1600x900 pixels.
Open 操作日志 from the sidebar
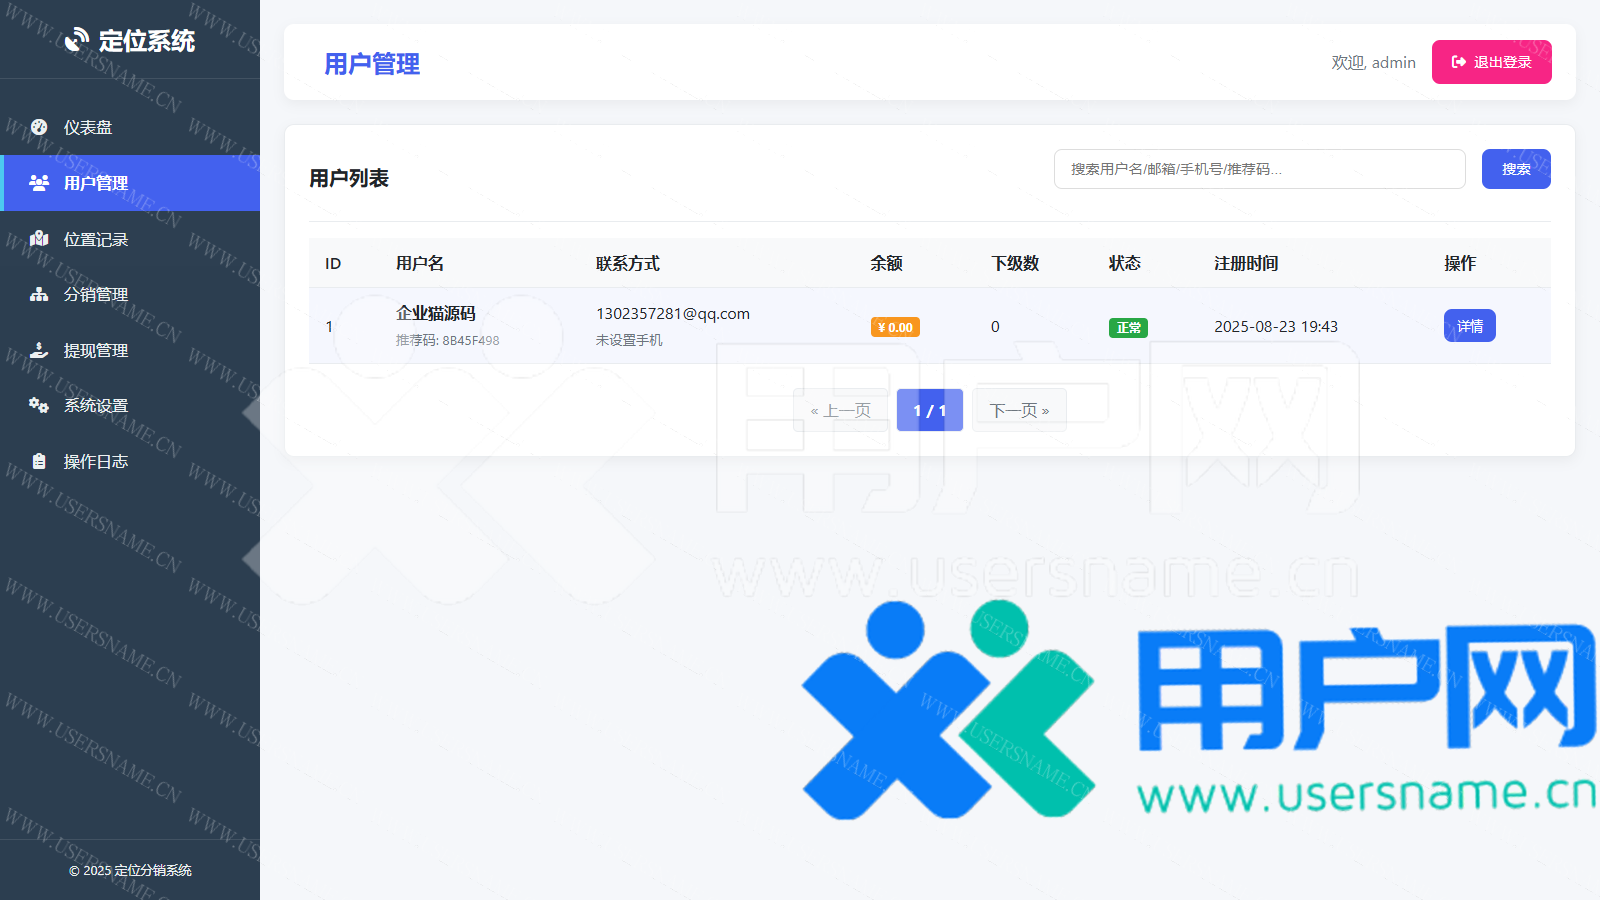pos(96,462)
